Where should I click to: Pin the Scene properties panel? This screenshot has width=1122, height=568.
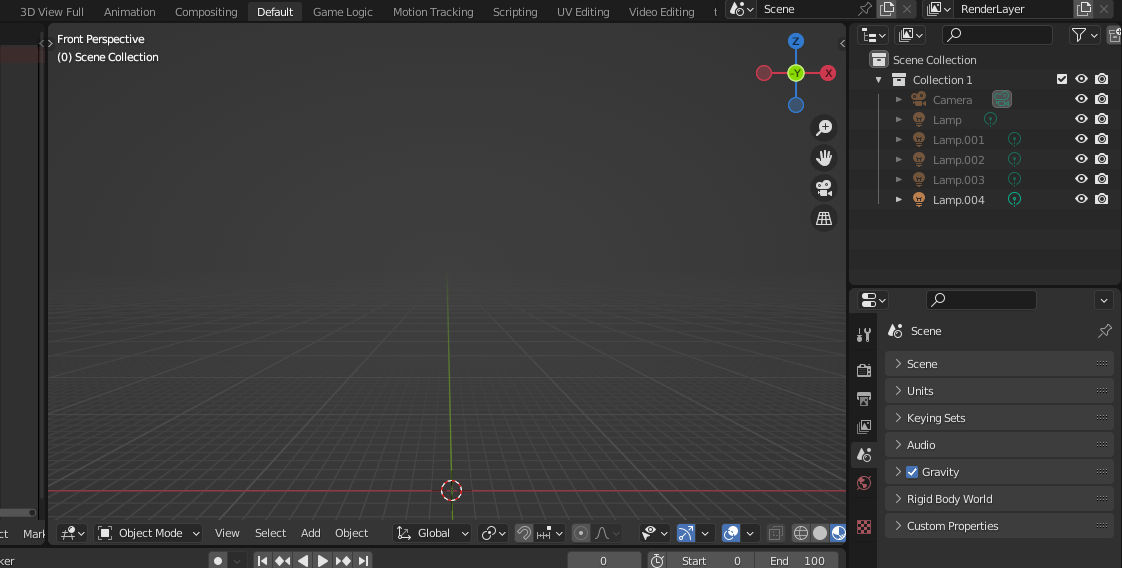tap(1105, 330)
